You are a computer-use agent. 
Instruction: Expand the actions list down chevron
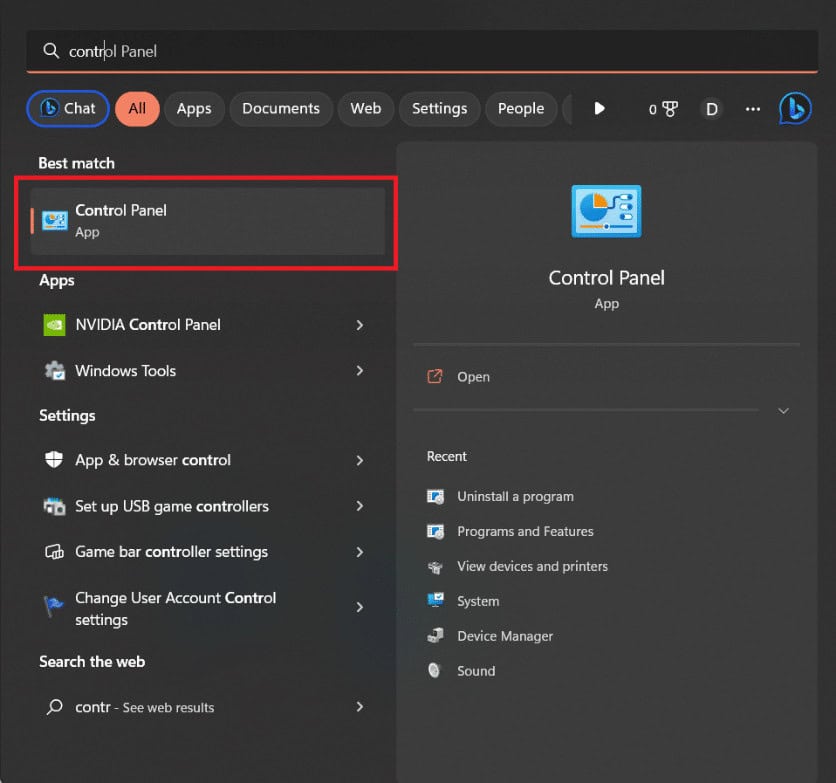tap(783, 411)
